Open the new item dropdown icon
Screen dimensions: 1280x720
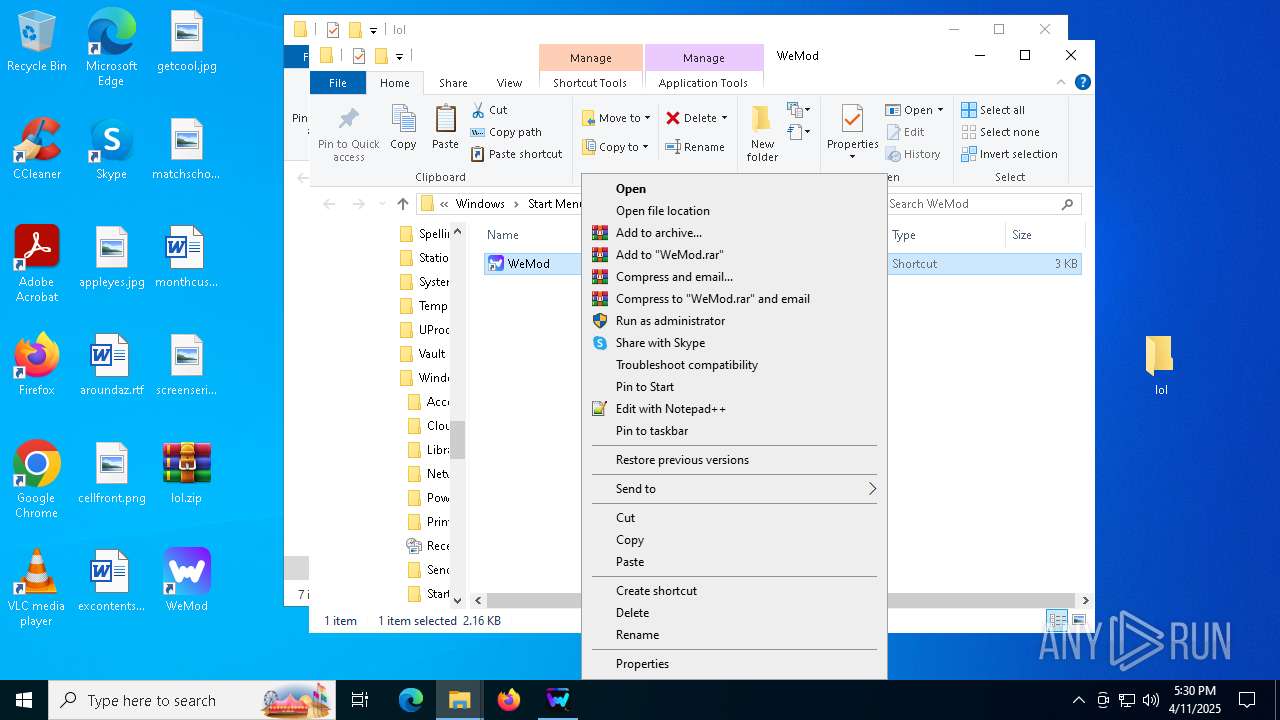point(798,110)
